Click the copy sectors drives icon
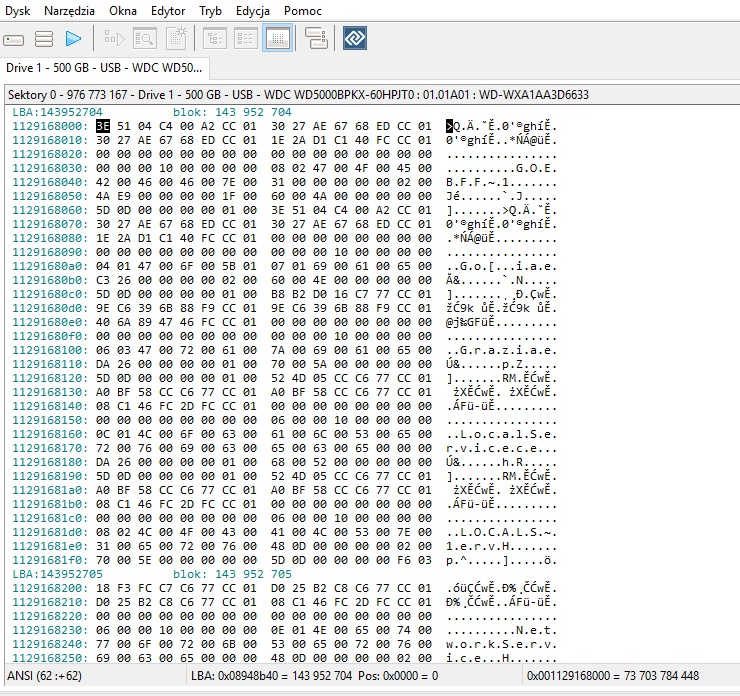The image size is (740, 696). click(316, 38)
